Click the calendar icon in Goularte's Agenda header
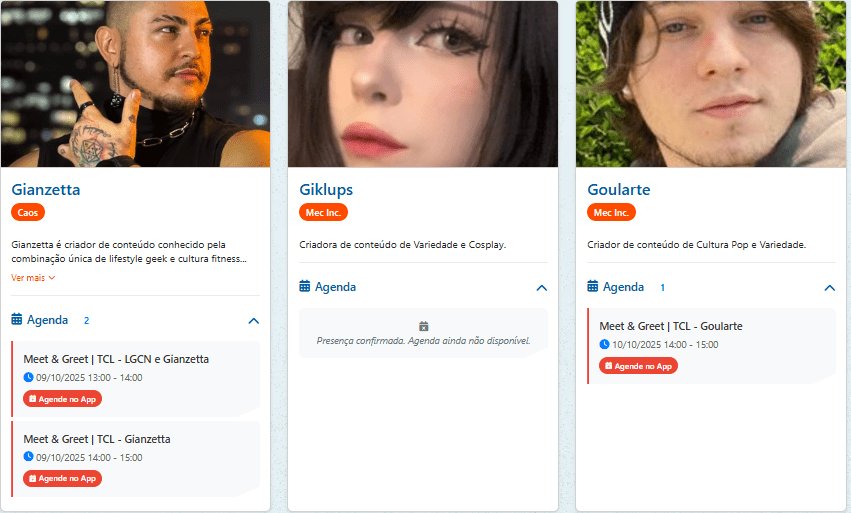This screenshot has height=513, width=851. click(x=593, y=287)
